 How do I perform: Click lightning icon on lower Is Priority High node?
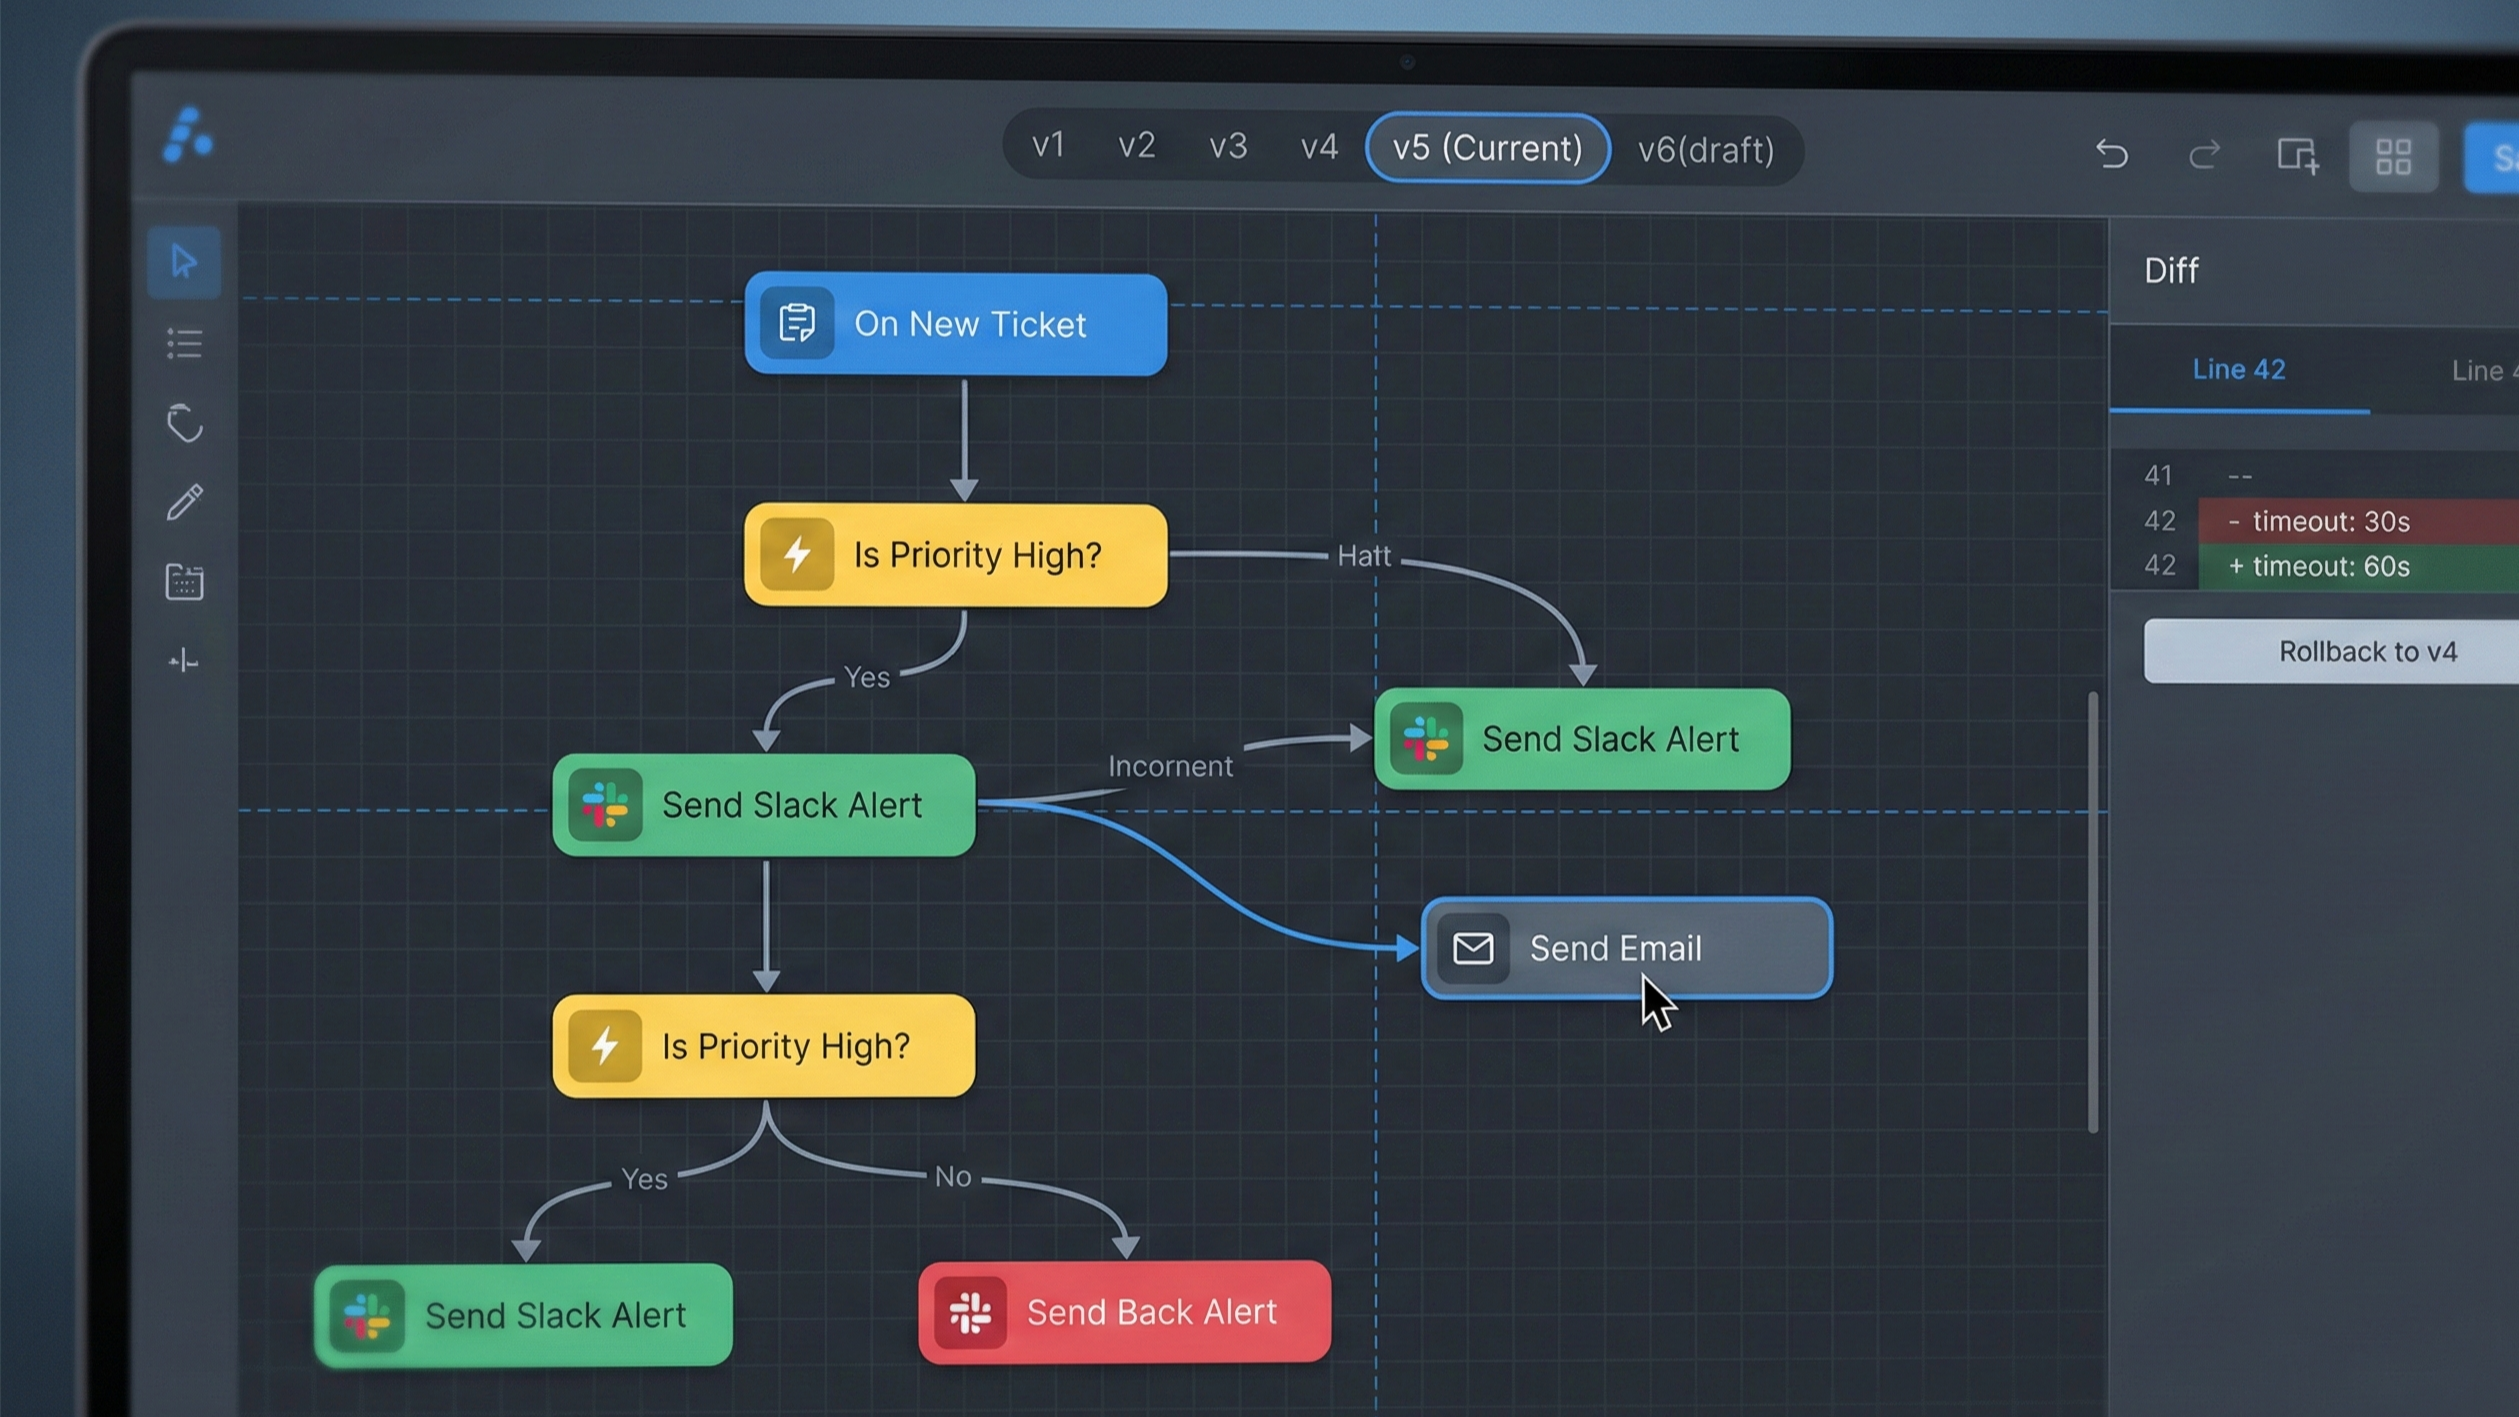(605, 1046)
